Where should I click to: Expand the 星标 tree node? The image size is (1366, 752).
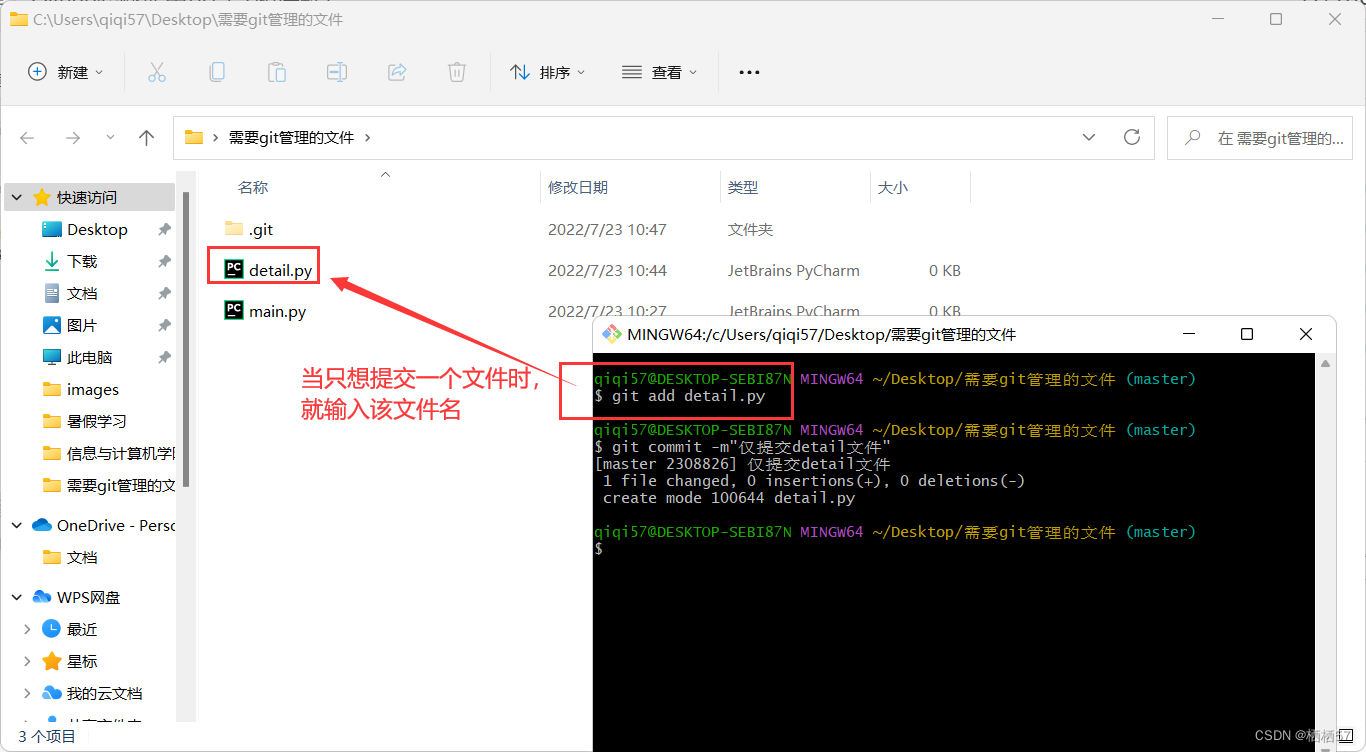point(27,661)
